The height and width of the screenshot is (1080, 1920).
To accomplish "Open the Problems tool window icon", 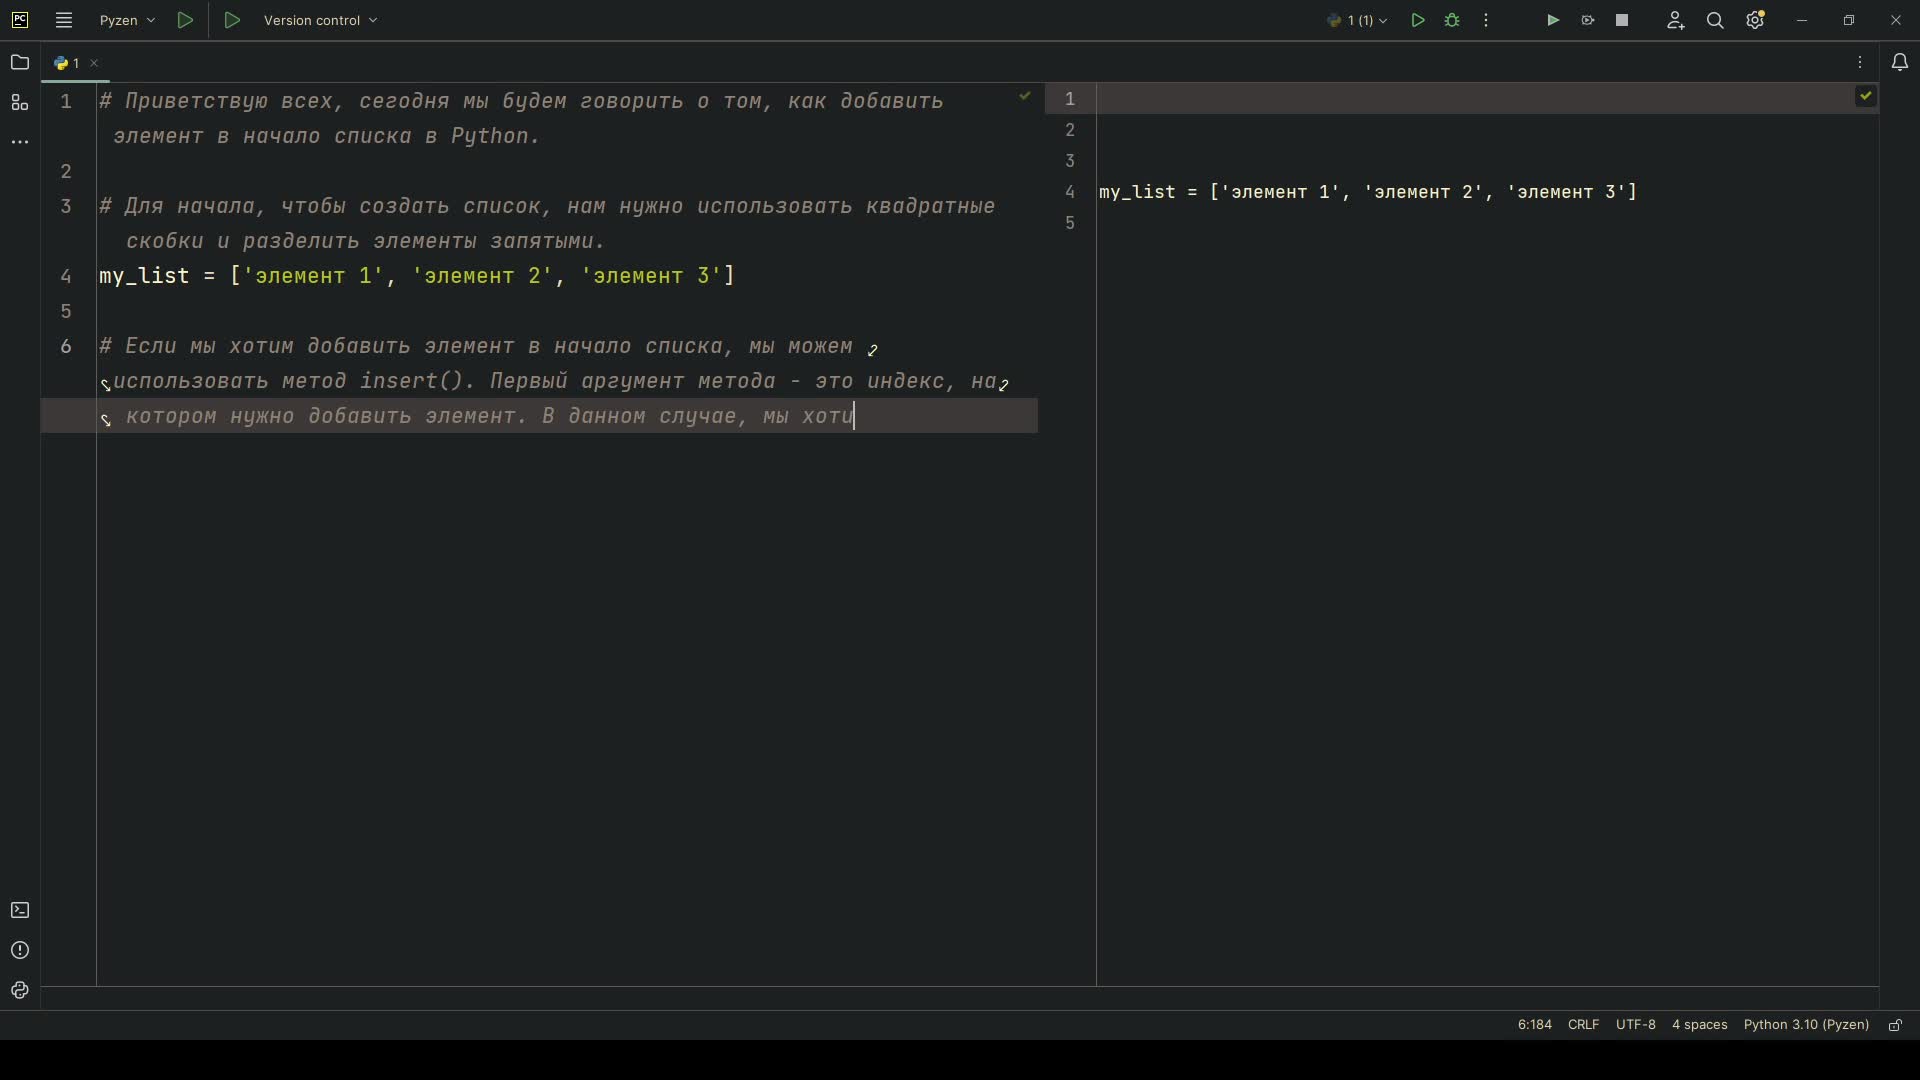I will (20, 950).
